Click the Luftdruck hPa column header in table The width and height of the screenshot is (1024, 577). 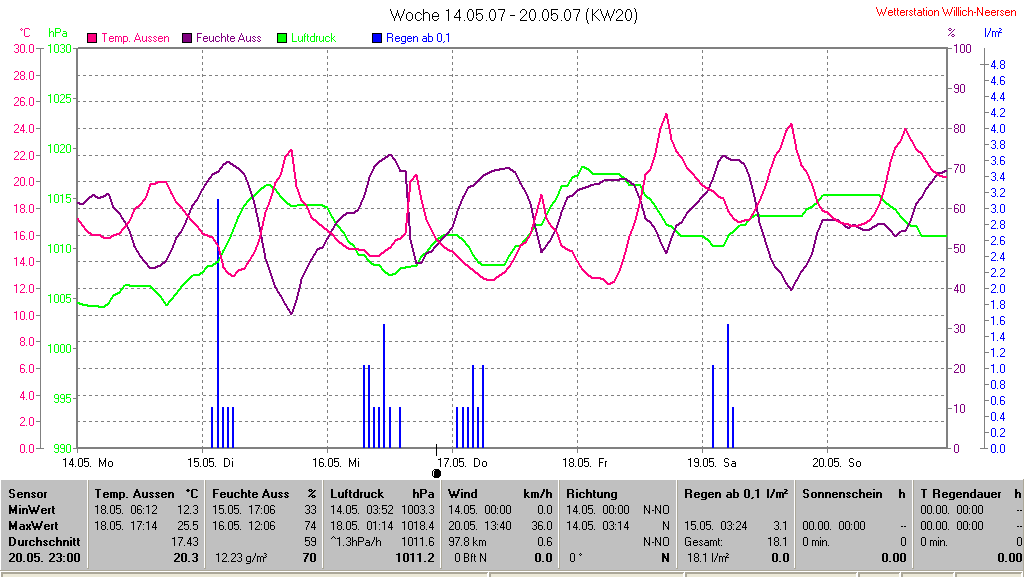pos(382,494)
